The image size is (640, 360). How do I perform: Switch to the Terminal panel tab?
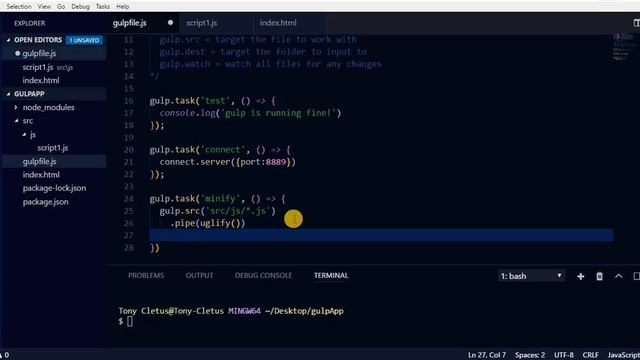click(331, 276)
